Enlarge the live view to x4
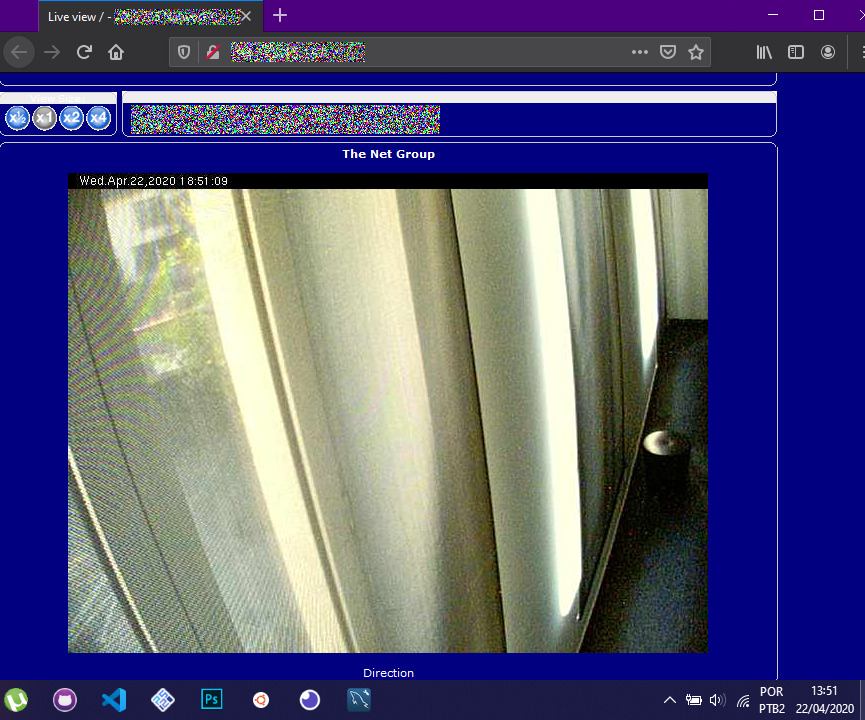Screen dimensions: 865x720 (x=98, y=118)
